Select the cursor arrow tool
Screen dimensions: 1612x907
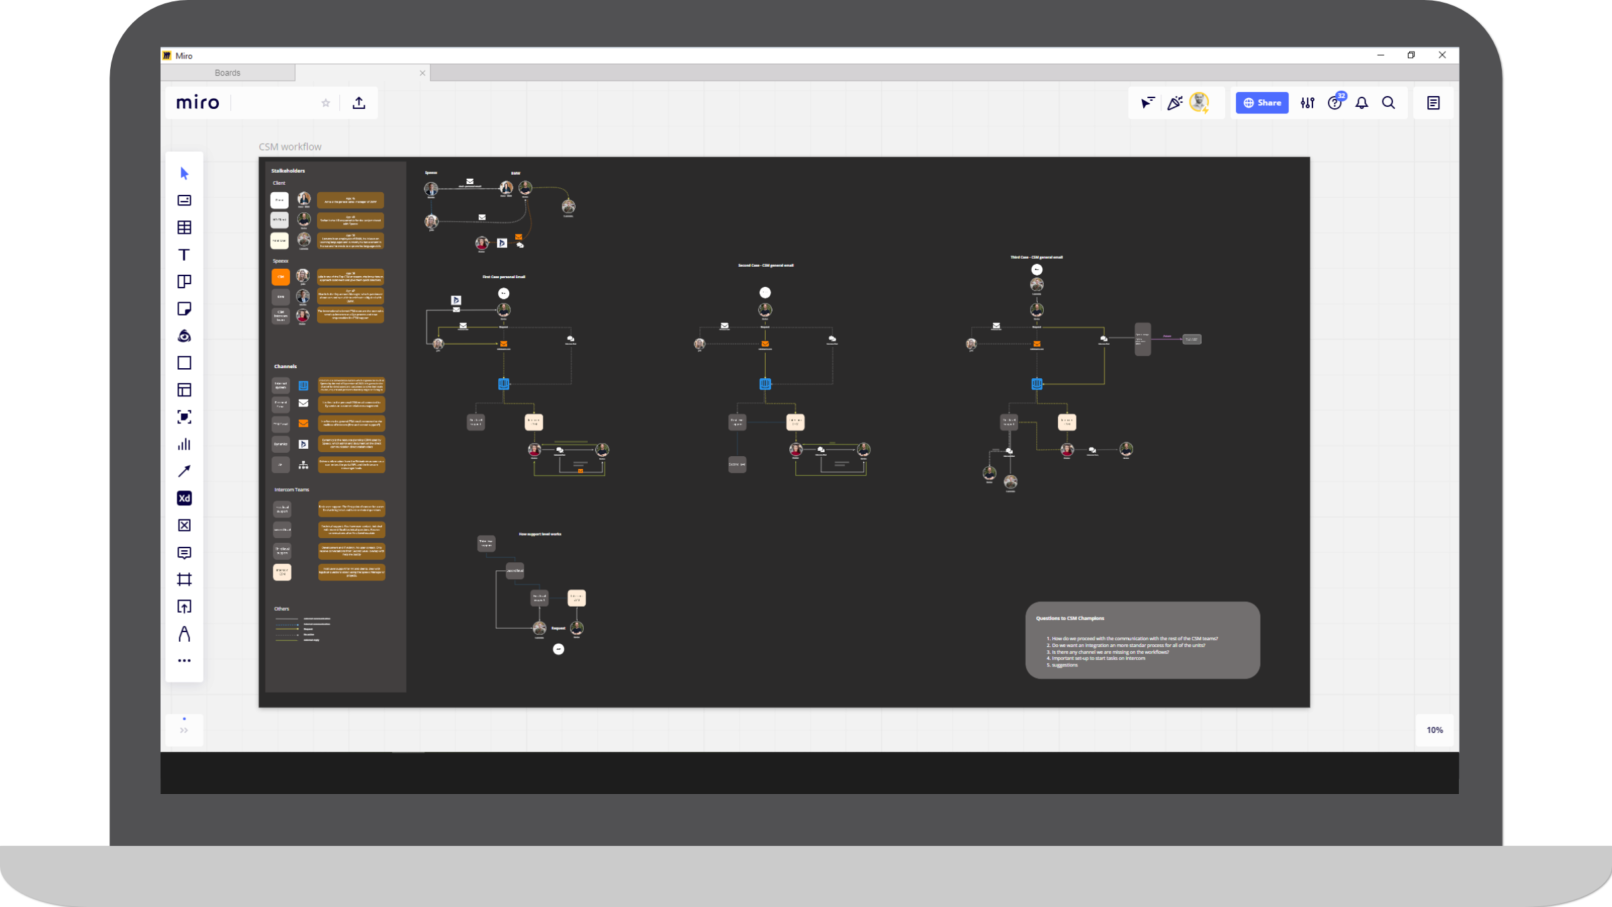[x=184, y=173]
